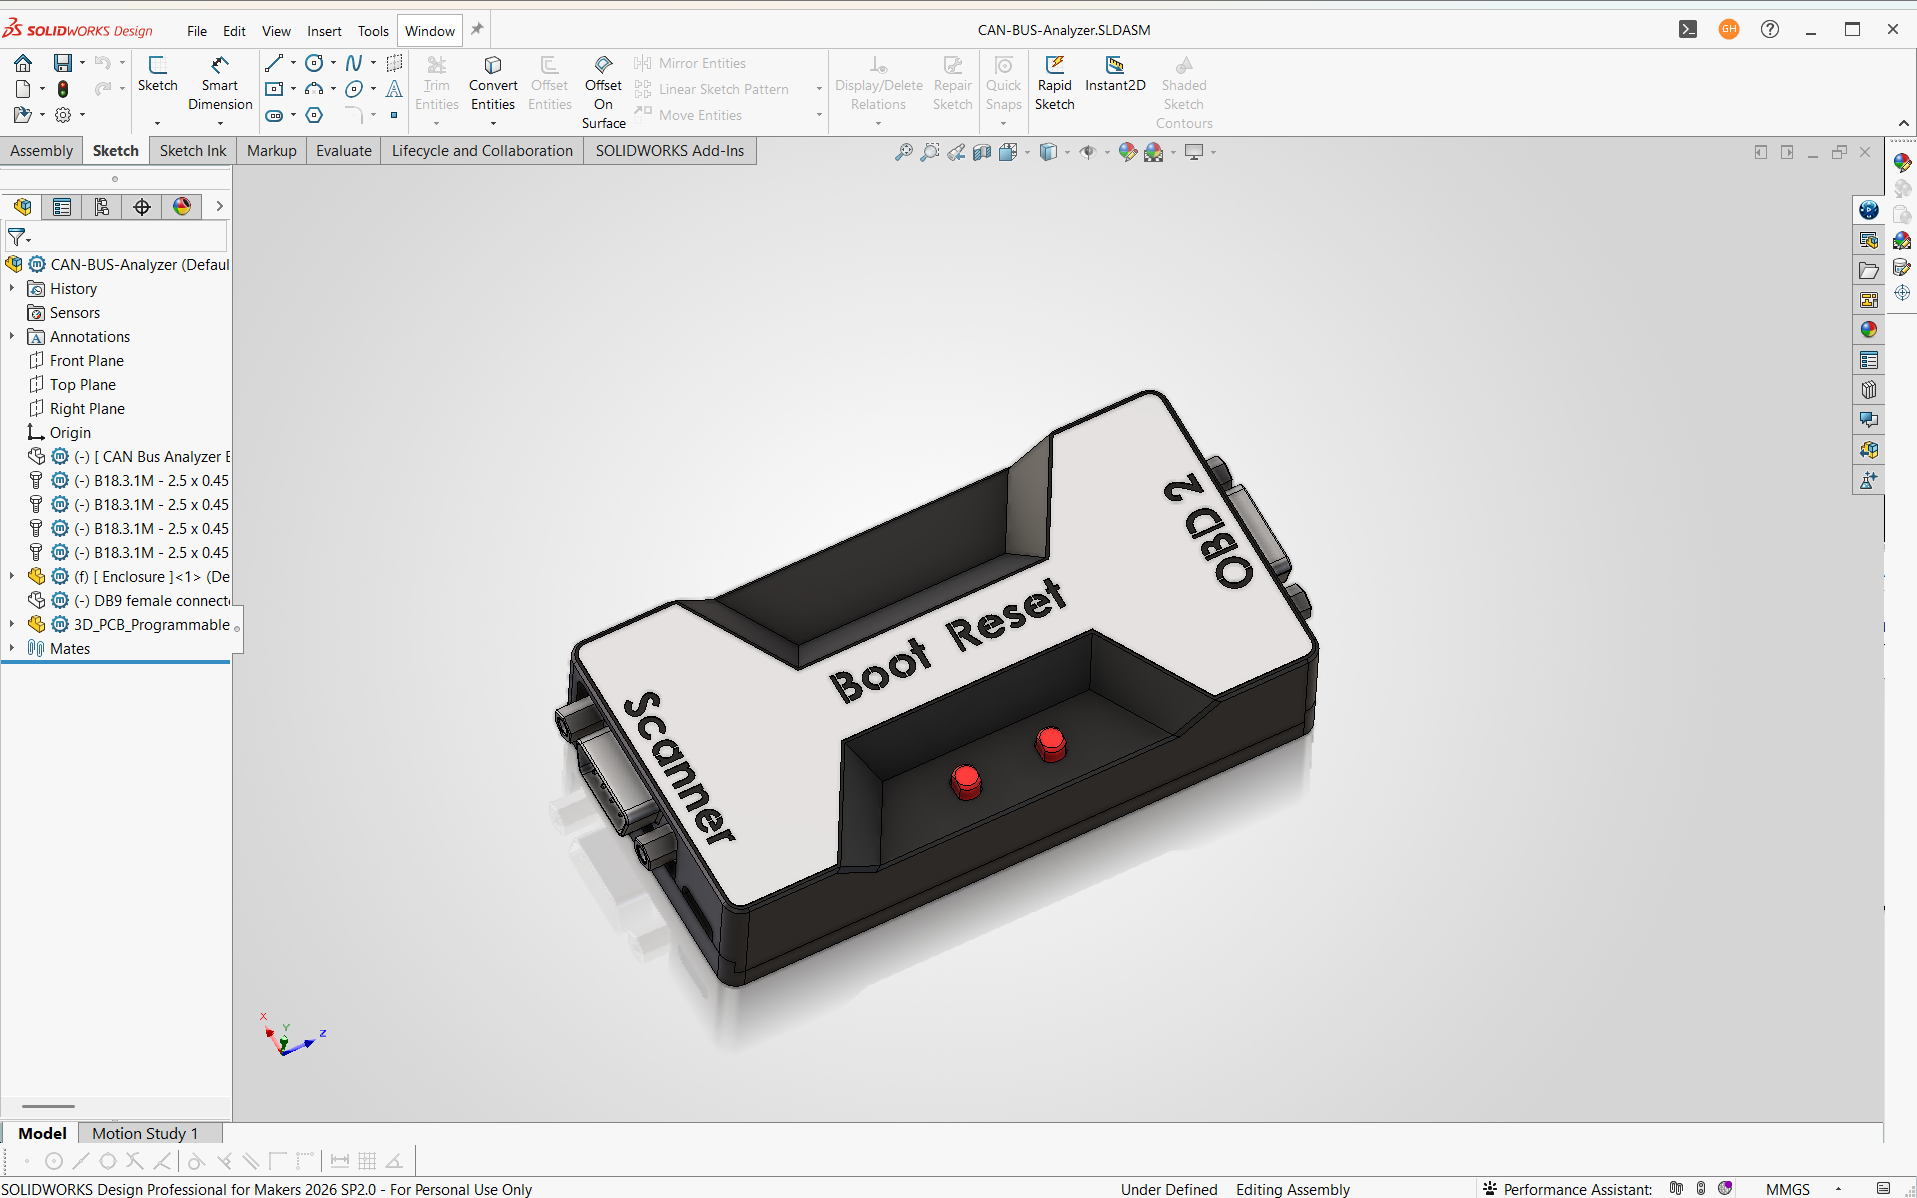
Task: Expand the Annotations tree node
Action: 12,337
